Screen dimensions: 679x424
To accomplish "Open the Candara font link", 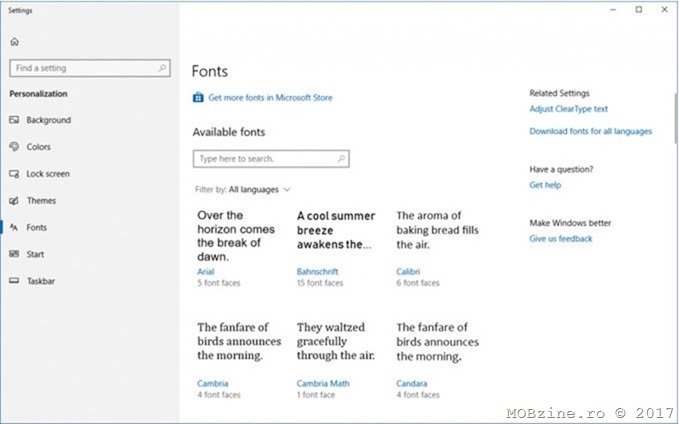I will [x=411, y=383].
